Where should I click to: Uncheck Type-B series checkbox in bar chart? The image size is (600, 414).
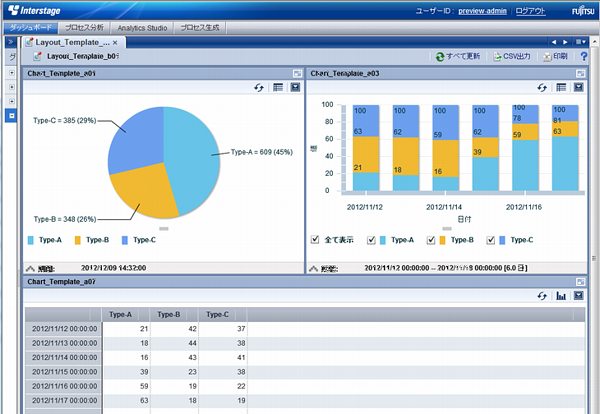[x=432, y=240]
